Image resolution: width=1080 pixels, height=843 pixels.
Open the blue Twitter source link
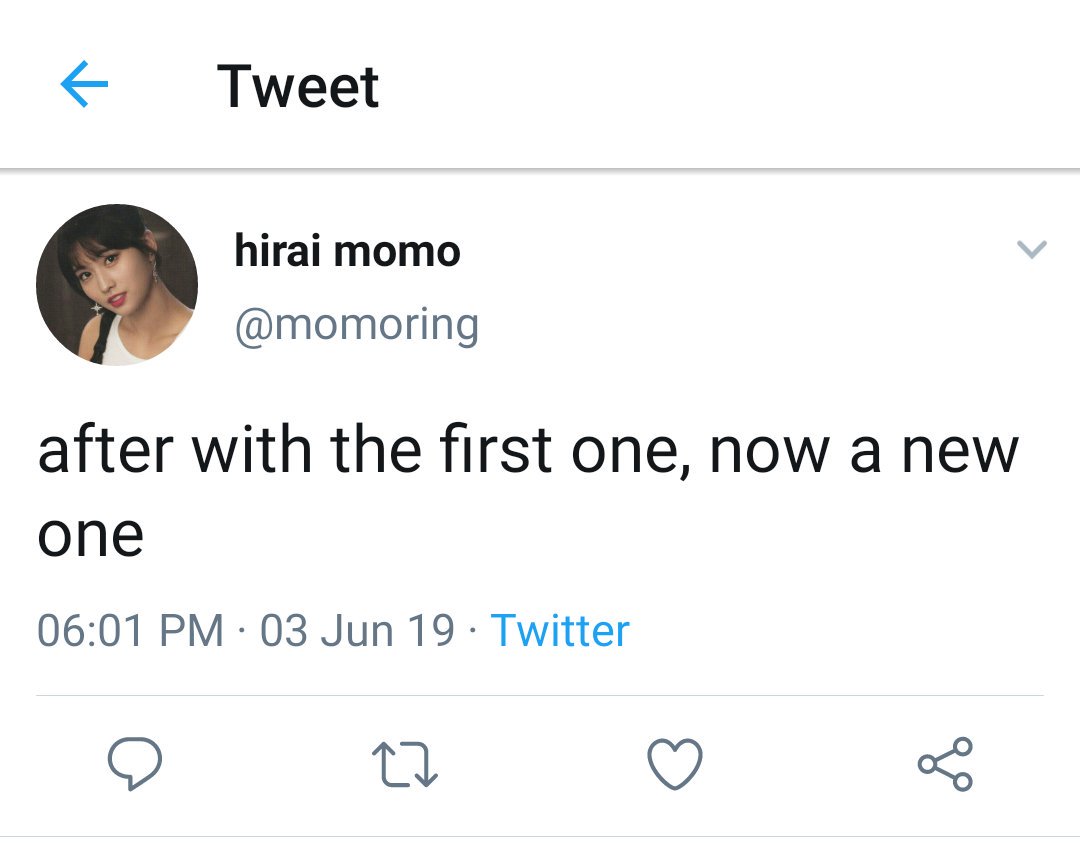click(x=560, y=630)
